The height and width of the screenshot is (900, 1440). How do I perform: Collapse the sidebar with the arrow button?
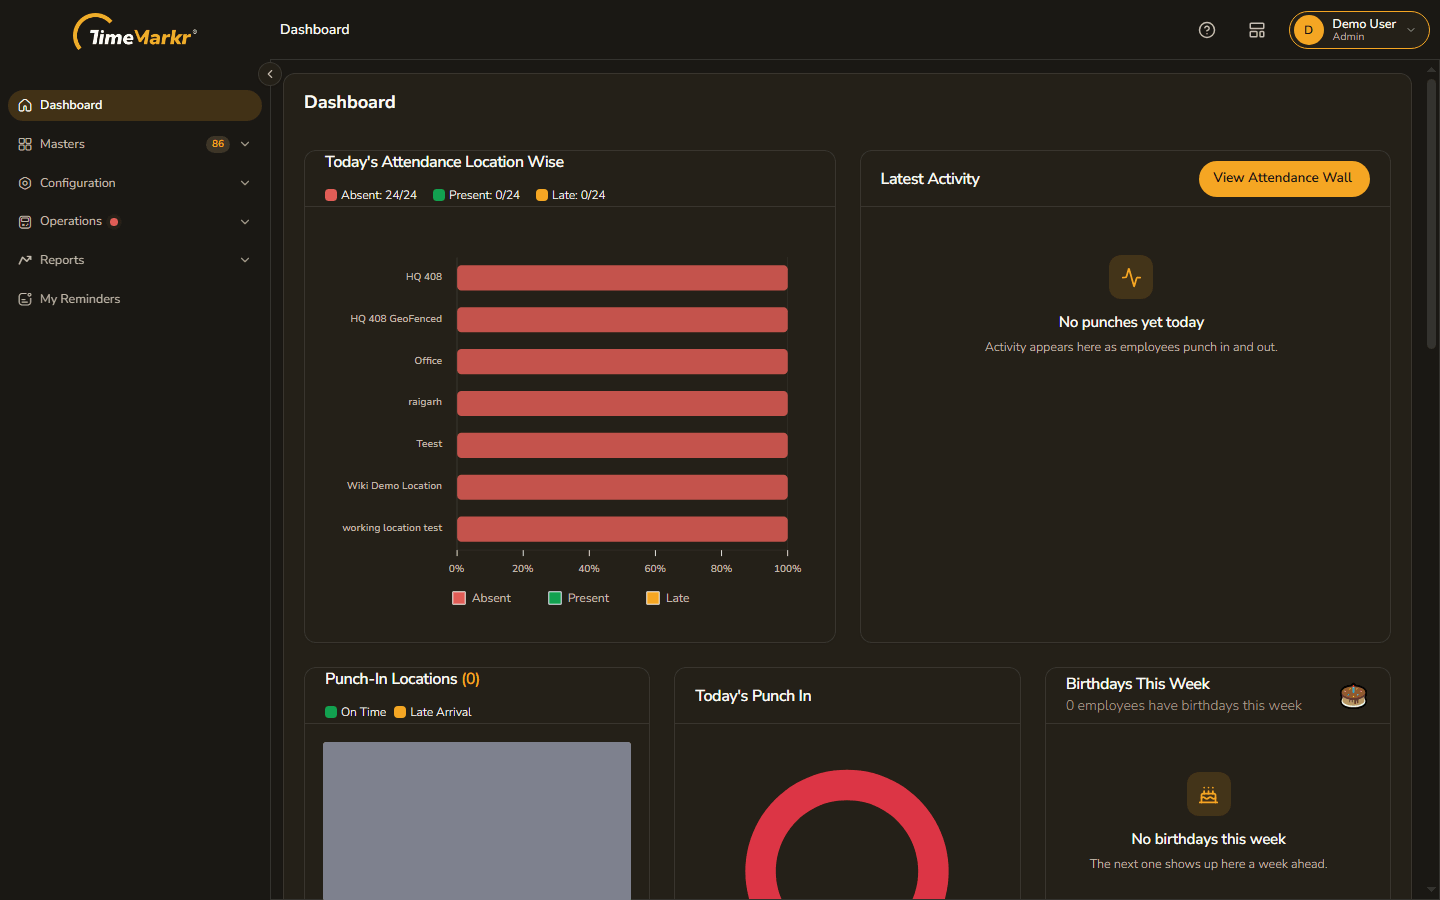point(270,74)
